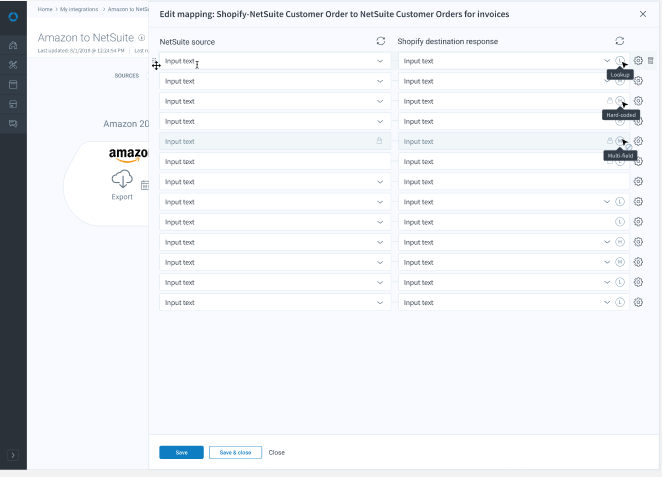Expand dropdown of last NetSuite source field
Screen dimensions: 662x477
pyautogui.click(x=379, y=302)
